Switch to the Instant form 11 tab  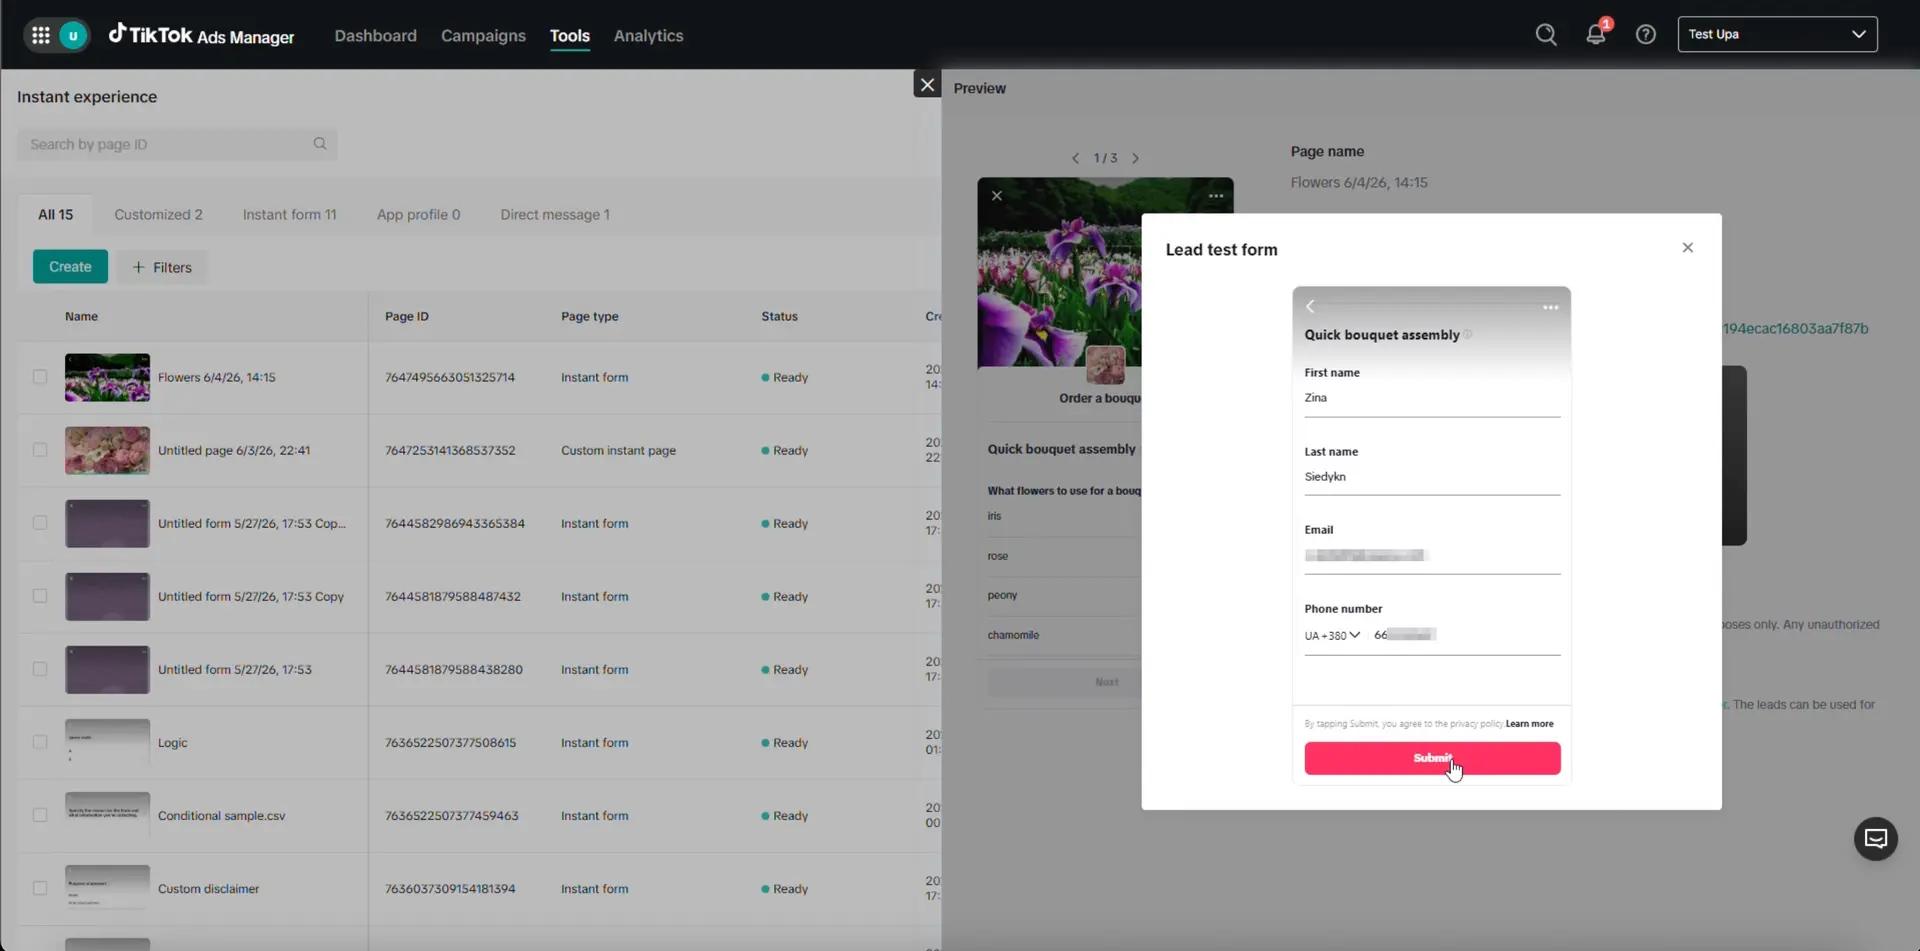pos(289,215)
